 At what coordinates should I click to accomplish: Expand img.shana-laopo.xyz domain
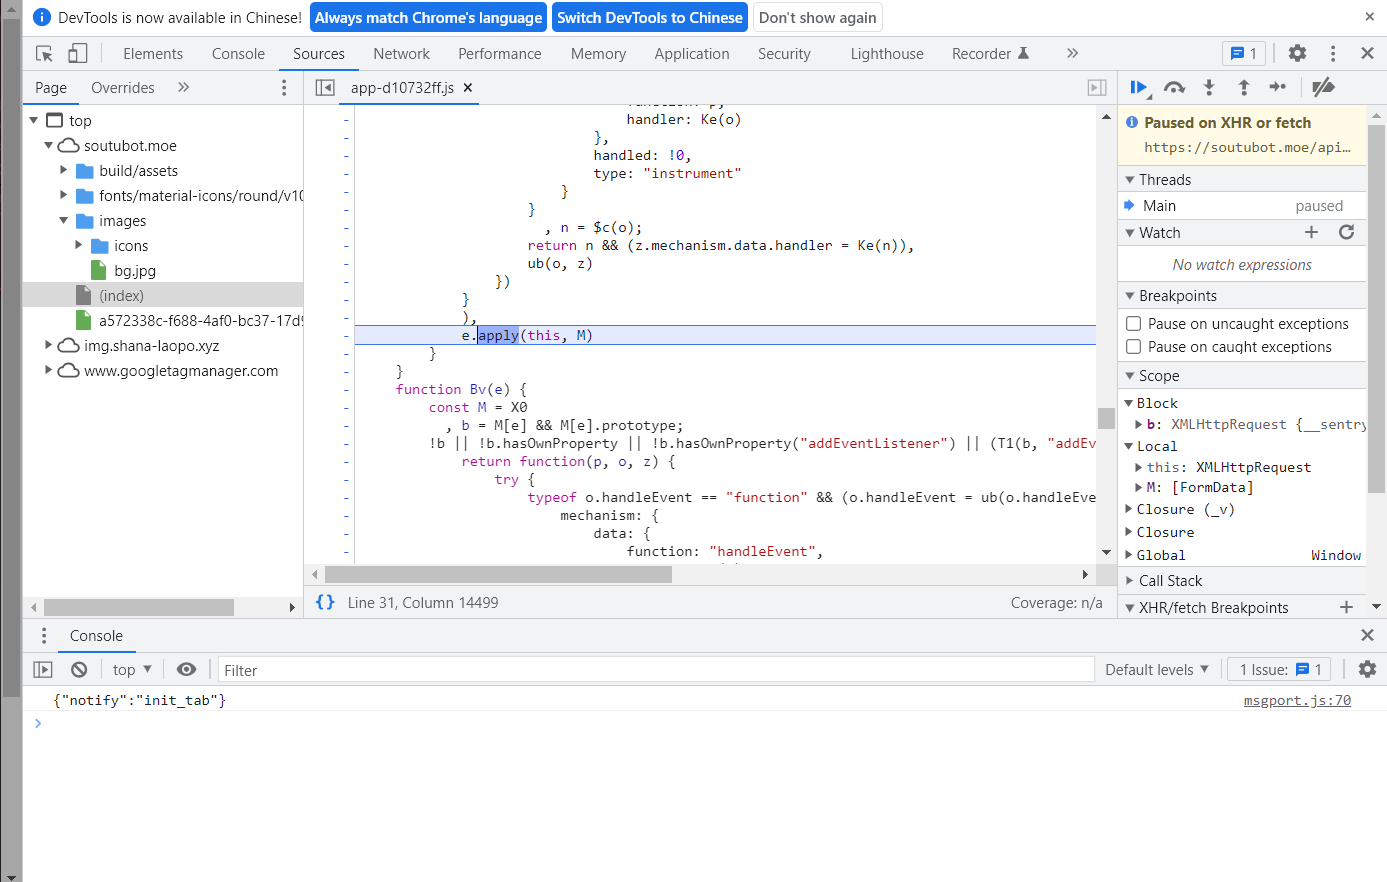(x=48, y=345)
